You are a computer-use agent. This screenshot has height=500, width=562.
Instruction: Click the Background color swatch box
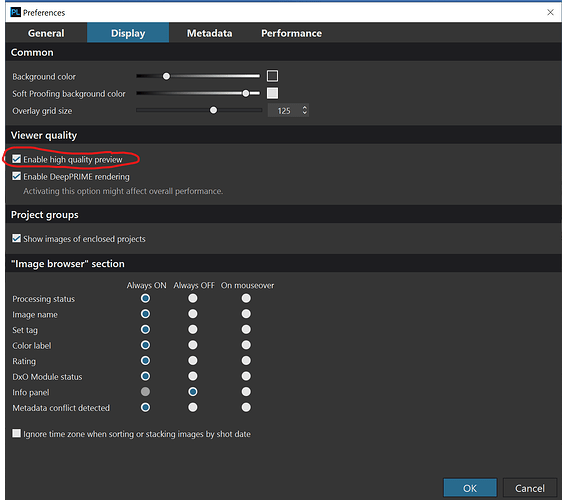coord(272,76)
